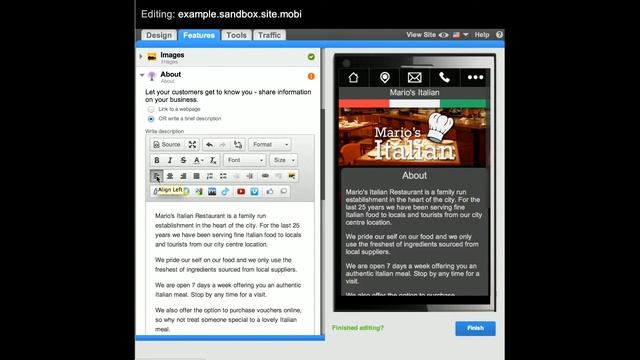Click the decrease indent icon
Image resolution: width=640 pixels, height=360 pixels.
point(236,176)
